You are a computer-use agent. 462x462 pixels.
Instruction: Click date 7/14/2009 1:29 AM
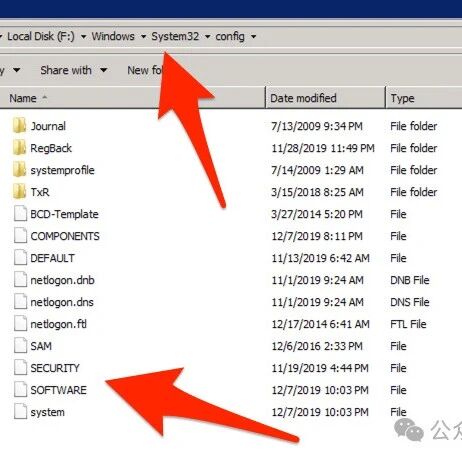[317, 170]
